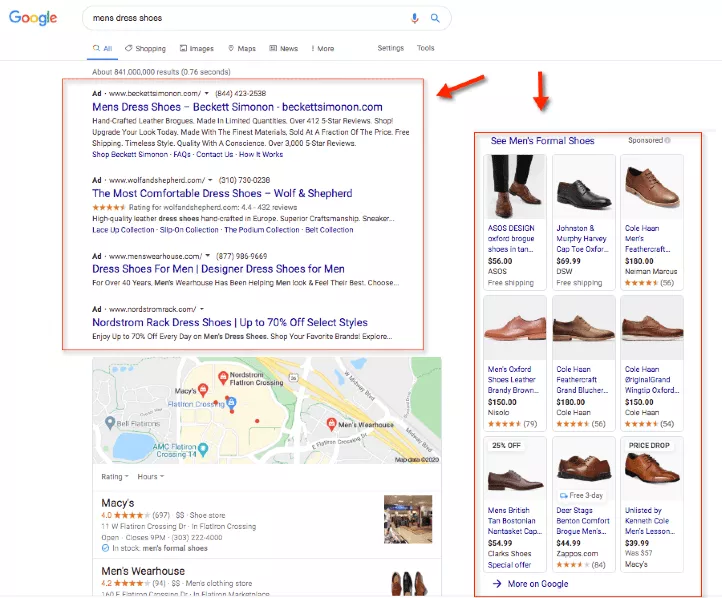Viewport: 722px width, 598px height.
Task: Click the voice search microphone icon
Action: (x=415, y=18)
